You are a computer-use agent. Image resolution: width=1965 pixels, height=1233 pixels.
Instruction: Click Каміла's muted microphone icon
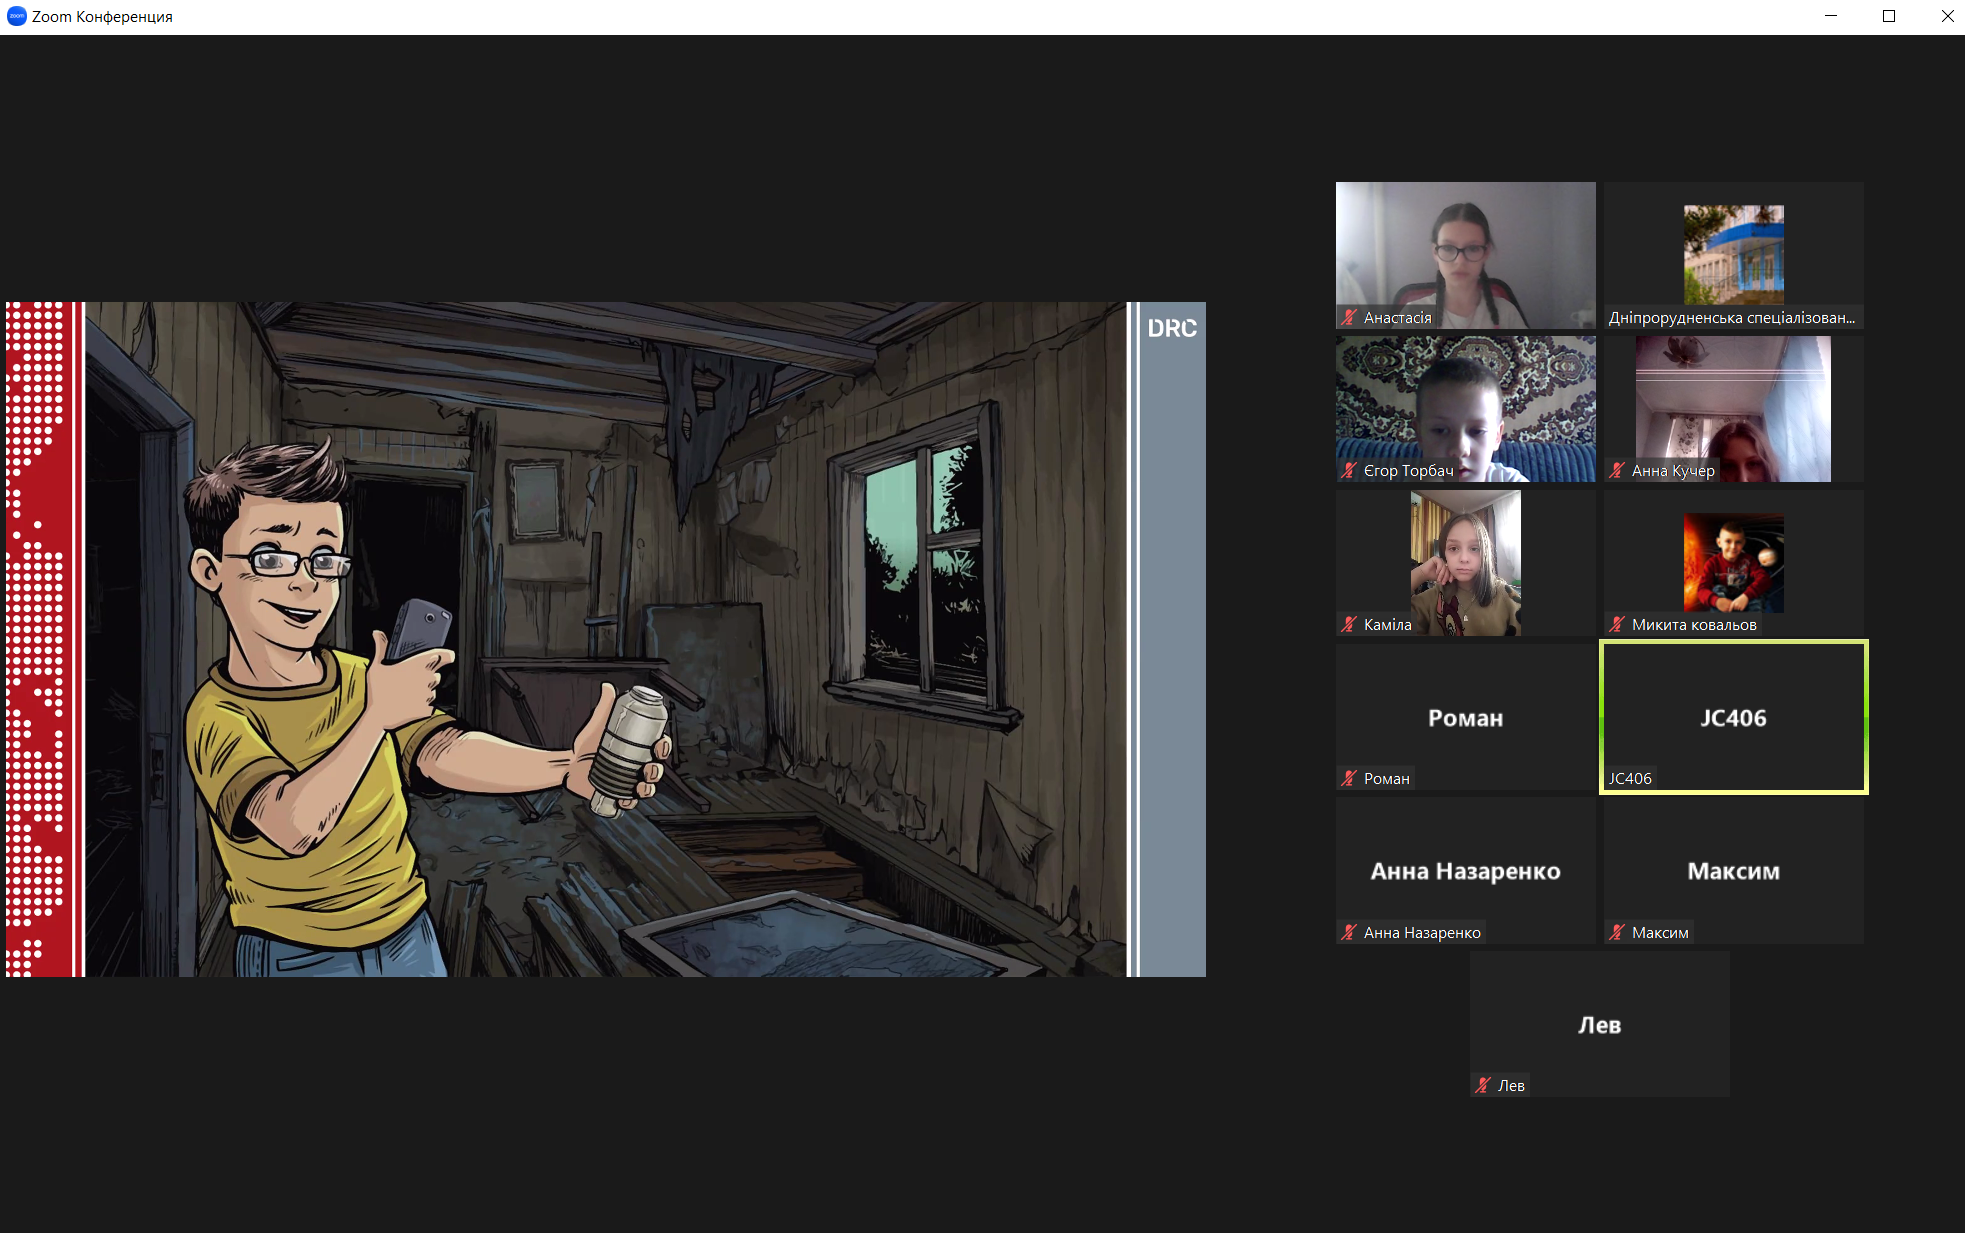point(1349,625)
